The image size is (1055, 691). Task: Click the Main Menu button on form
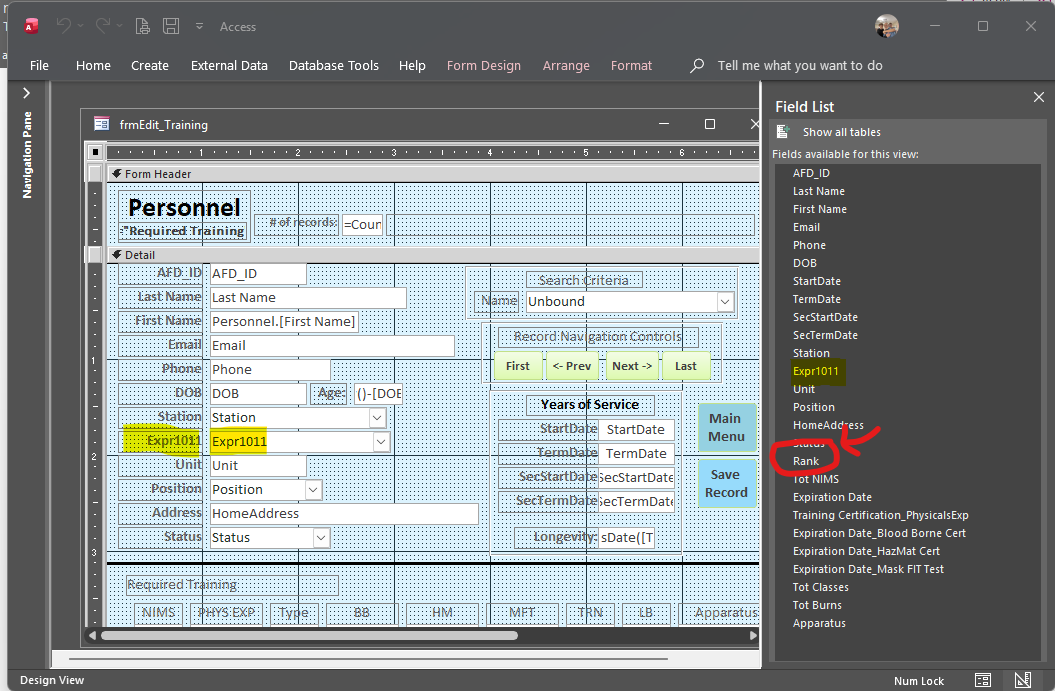coord(726,427)
